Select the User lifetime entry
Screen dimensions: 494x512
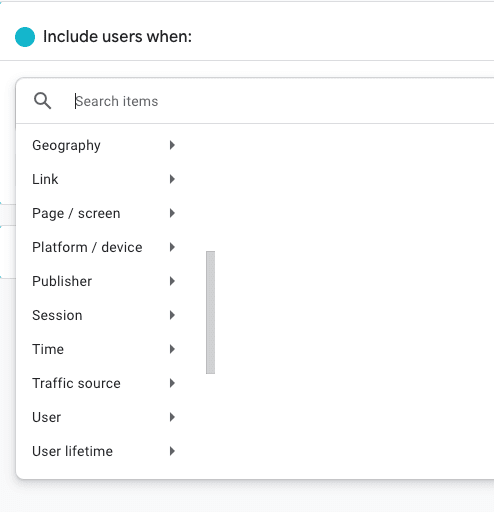click(x=104, y=451)
